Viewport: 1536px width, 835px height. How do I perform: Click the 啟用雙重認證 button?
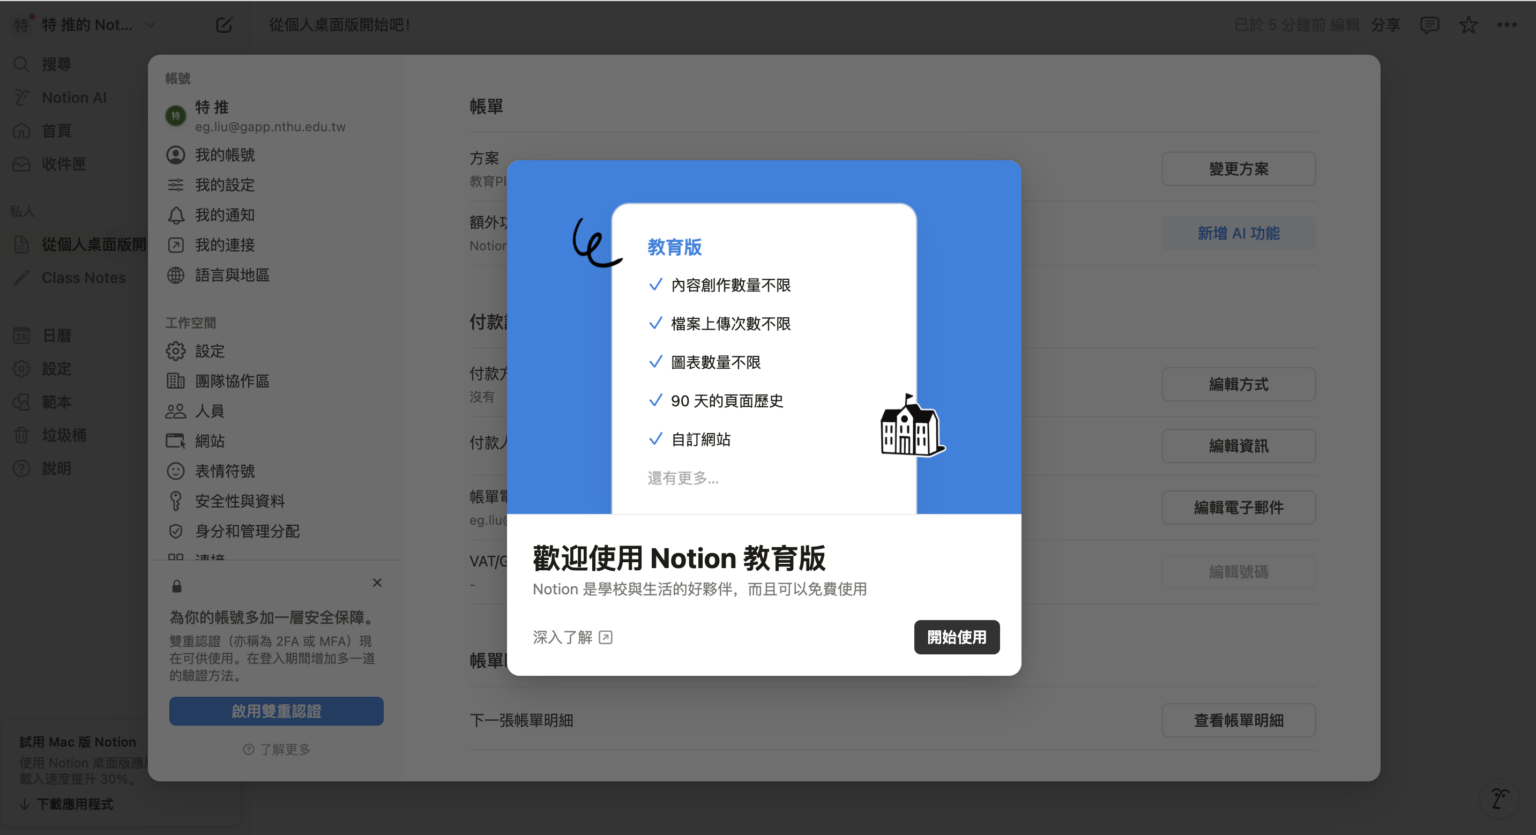276,711
